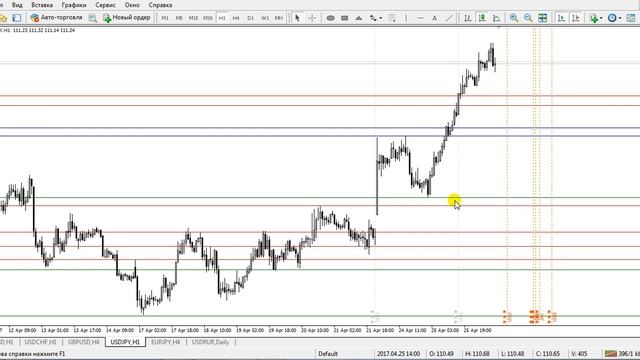This screenshot has height=360, width=640.
Task: Switch to the EURJPY,H4 chart tab
Action: [x=165, y=342]
